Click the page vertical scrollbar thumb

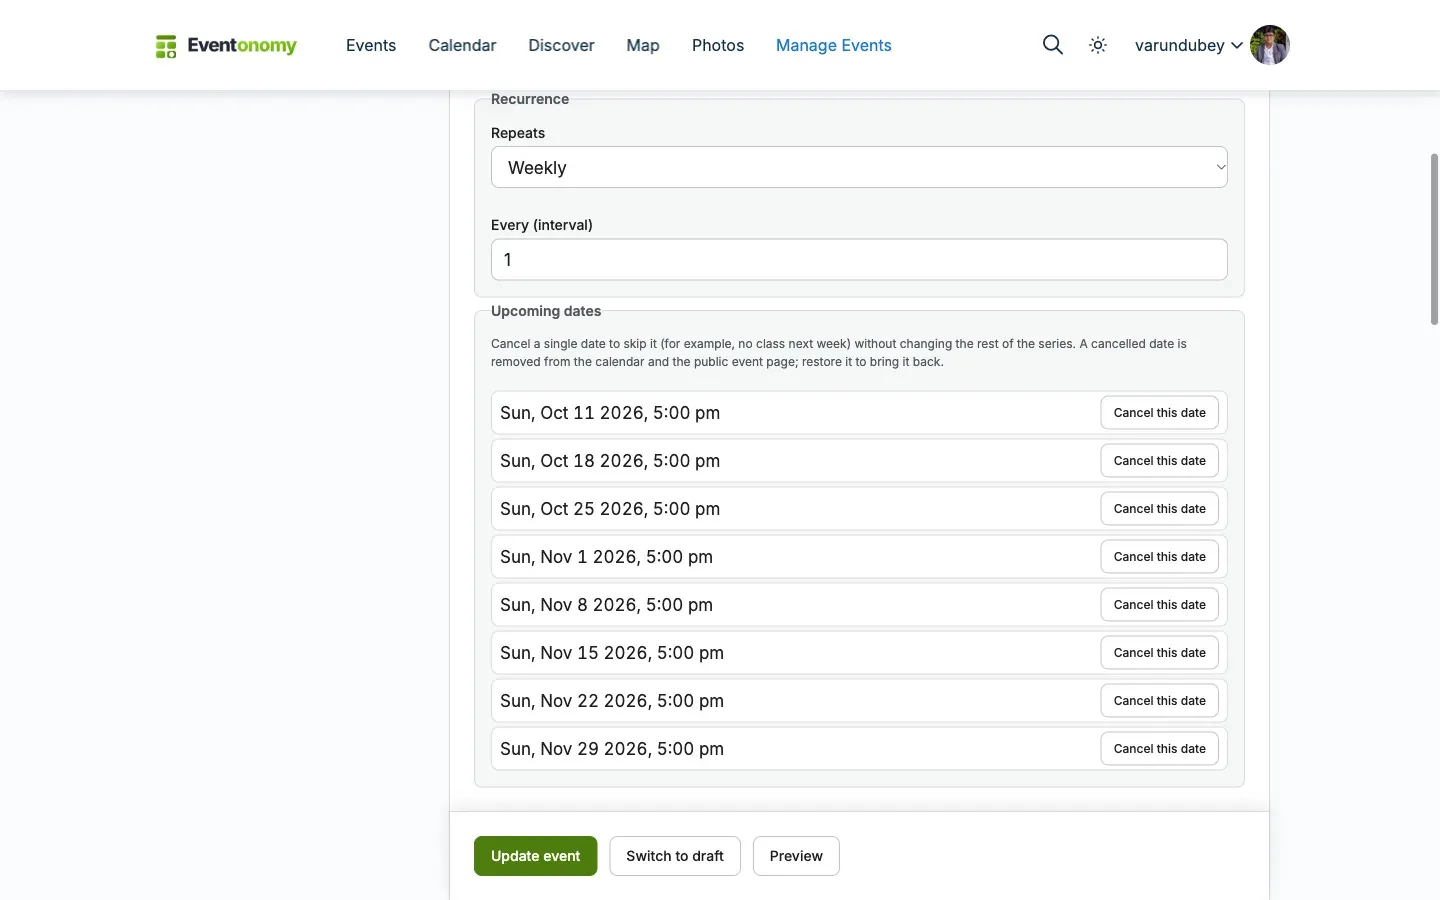click(1434, 239)
